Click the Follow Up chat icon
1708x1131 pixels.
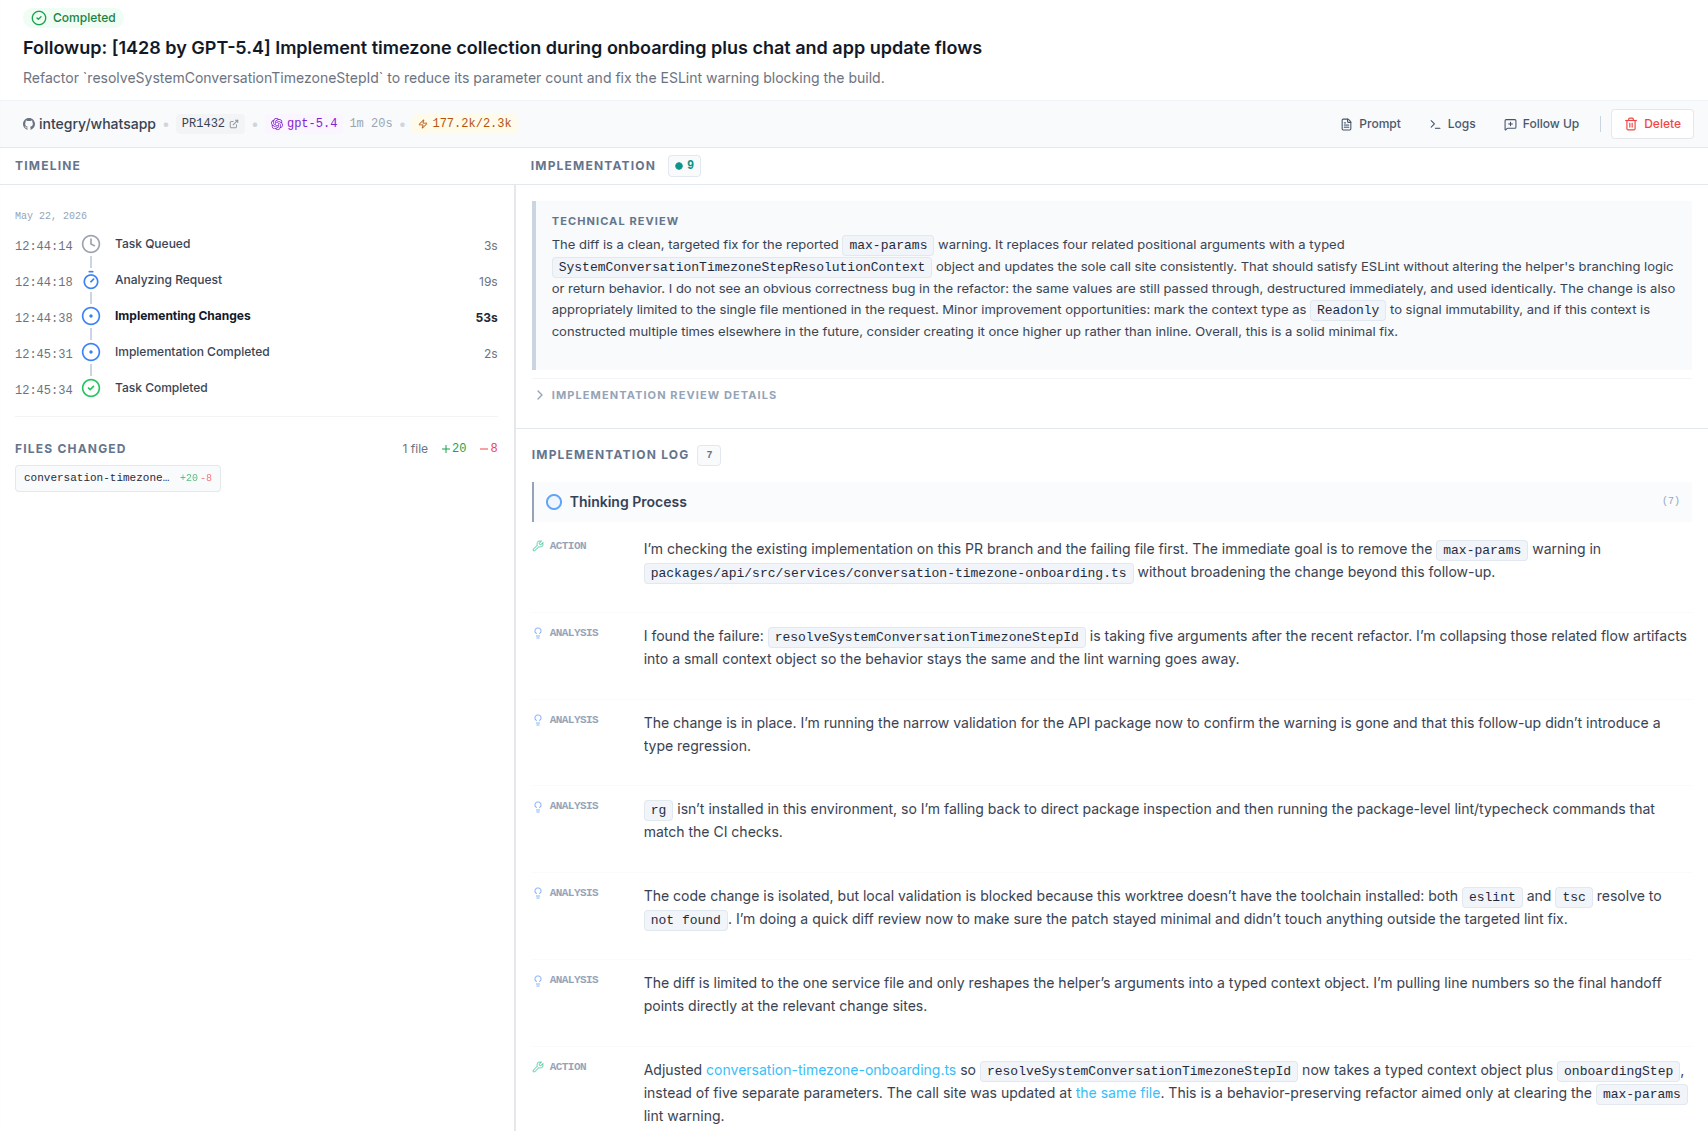1510,124
